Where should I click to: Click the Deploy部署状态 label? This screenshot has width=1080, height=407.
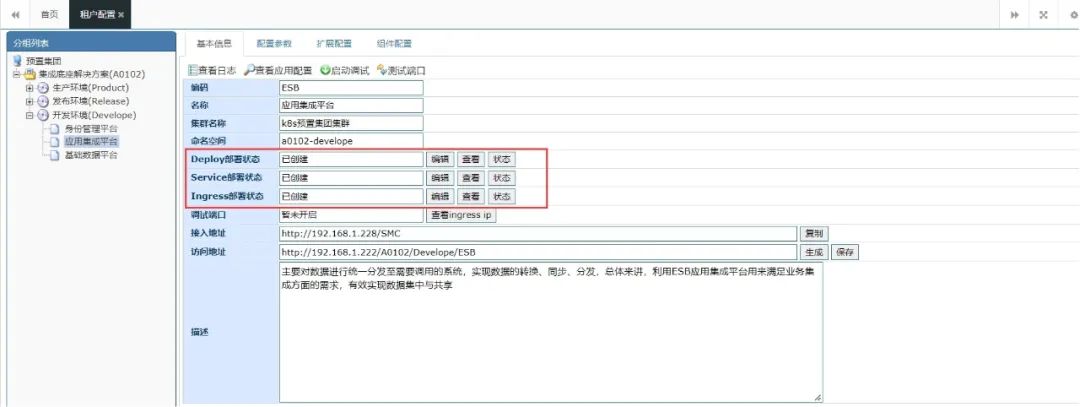point(227,159)
